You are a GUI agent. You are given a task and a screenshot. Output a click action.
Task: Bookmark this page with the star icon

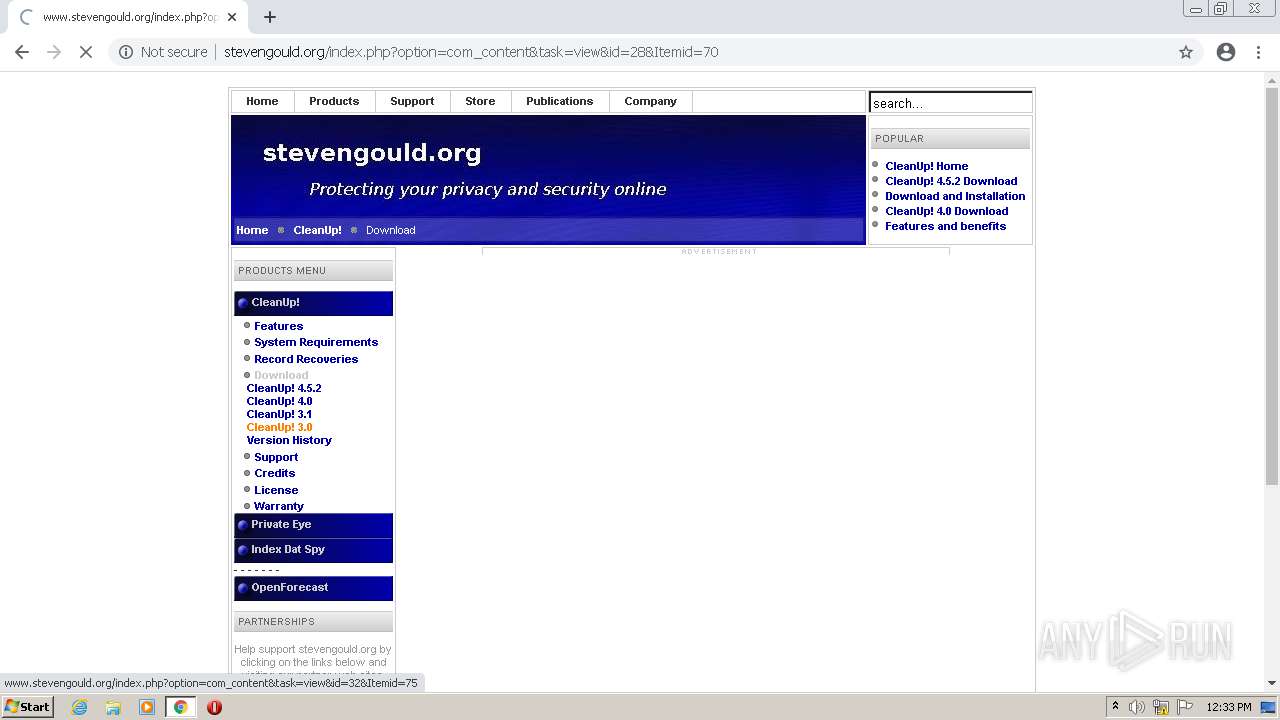tap(1186, 52)
